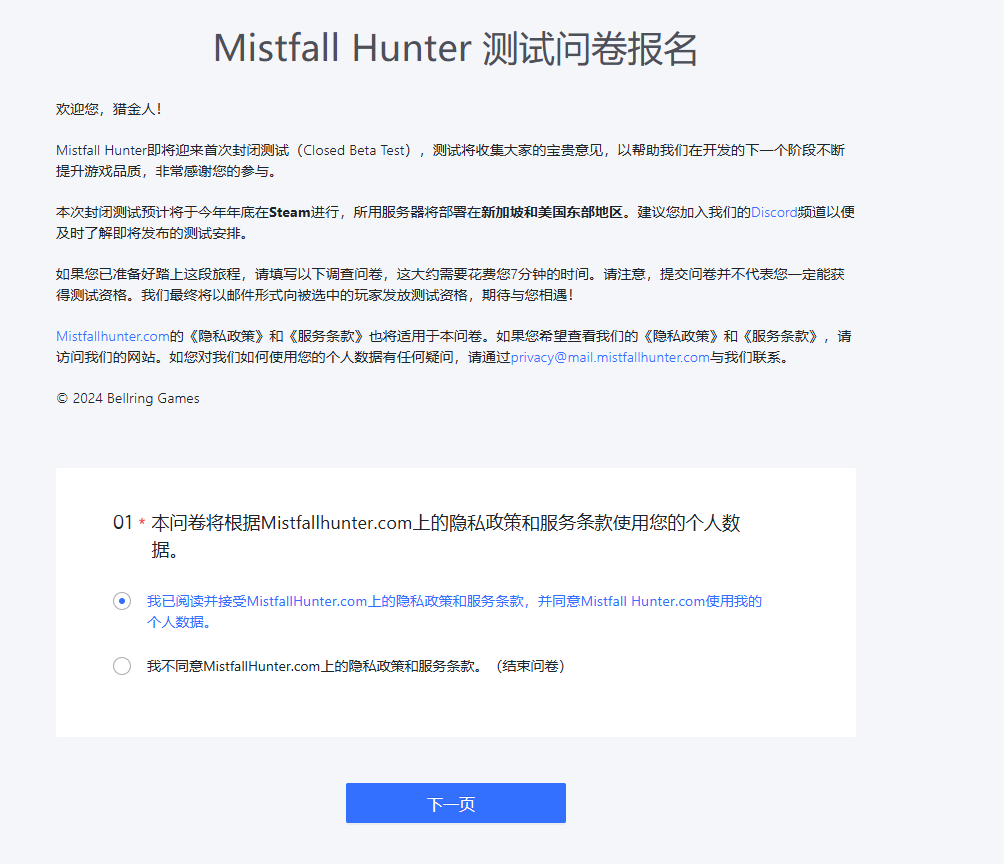Click the question 01 text about personal data
Screen dimensions: 1004x864
click(446, 535)
